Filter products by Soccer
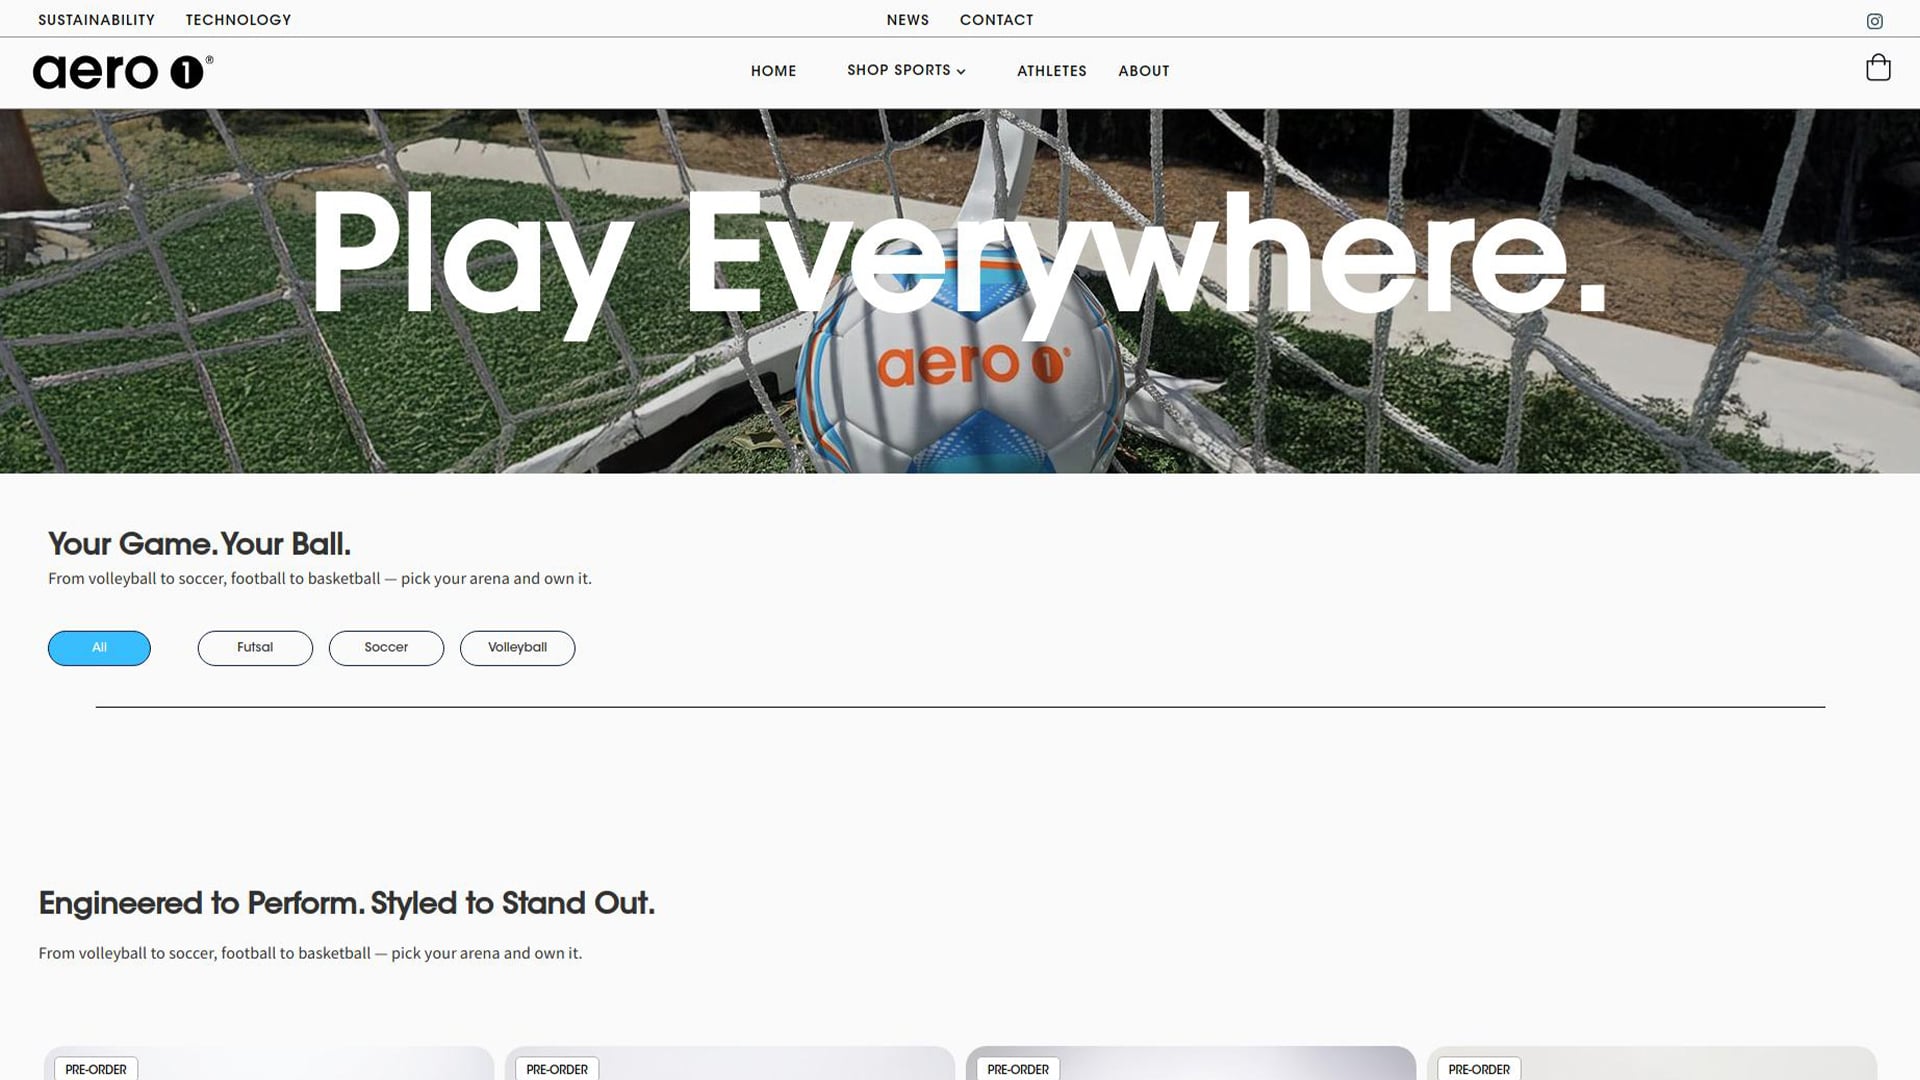This screenshot has width=1920, height=1080. click(x=386, y=648)
